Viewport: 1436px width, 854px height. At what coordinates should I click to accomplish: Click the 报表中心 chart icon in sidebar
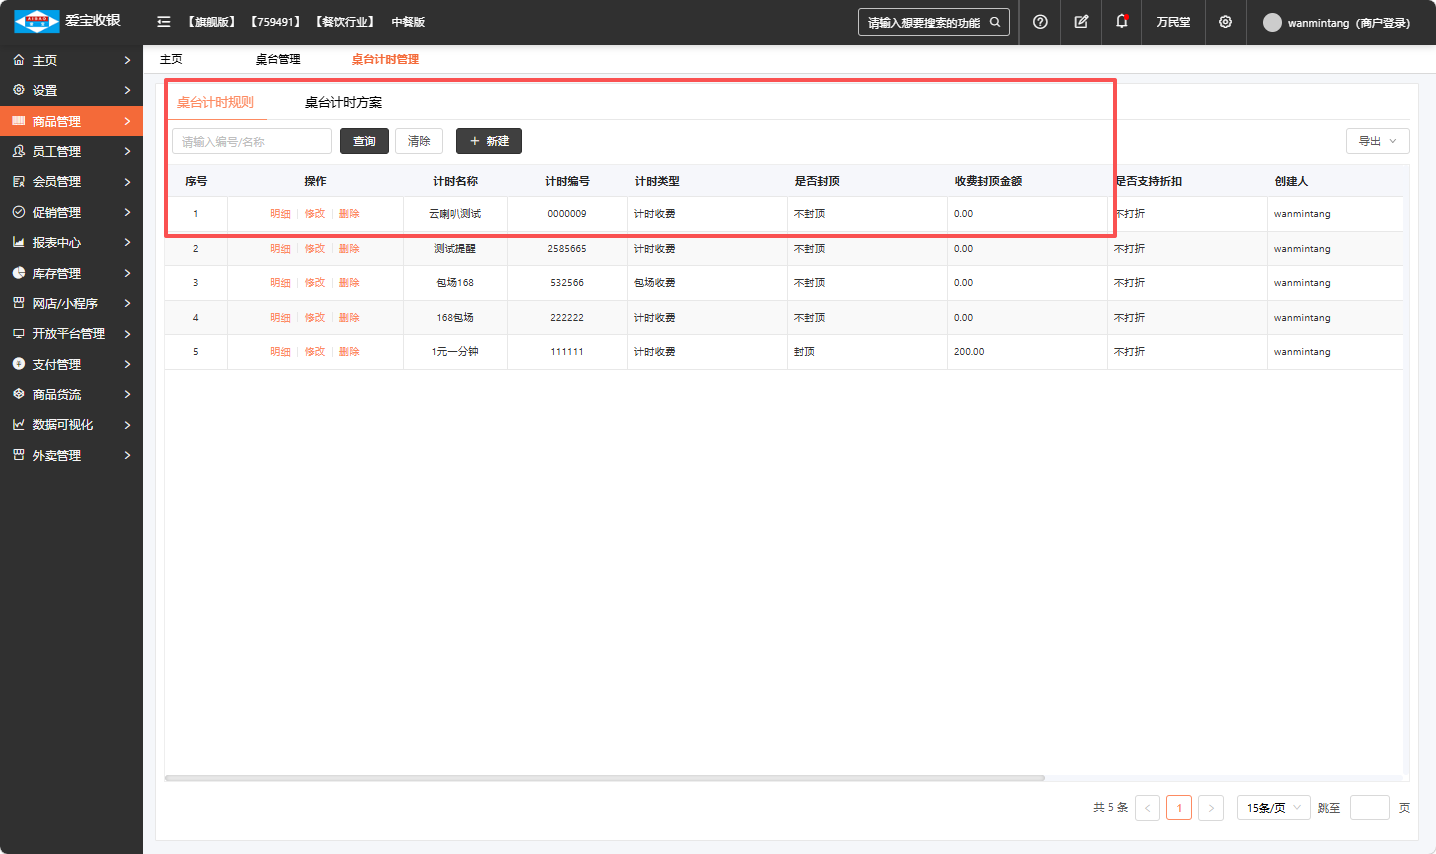pyautogui.click(x=18, y=242)
